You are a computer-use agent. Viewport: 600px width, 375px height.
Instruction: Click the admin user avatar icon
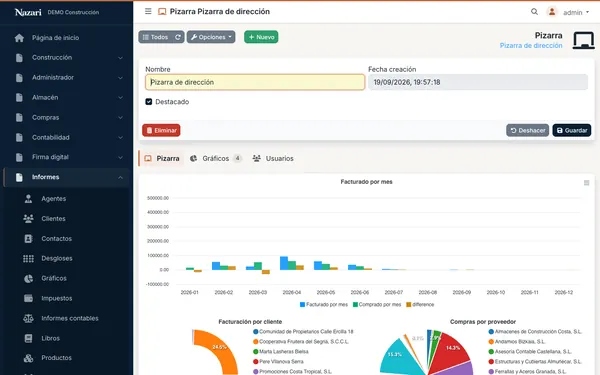(x=552, y=12)
